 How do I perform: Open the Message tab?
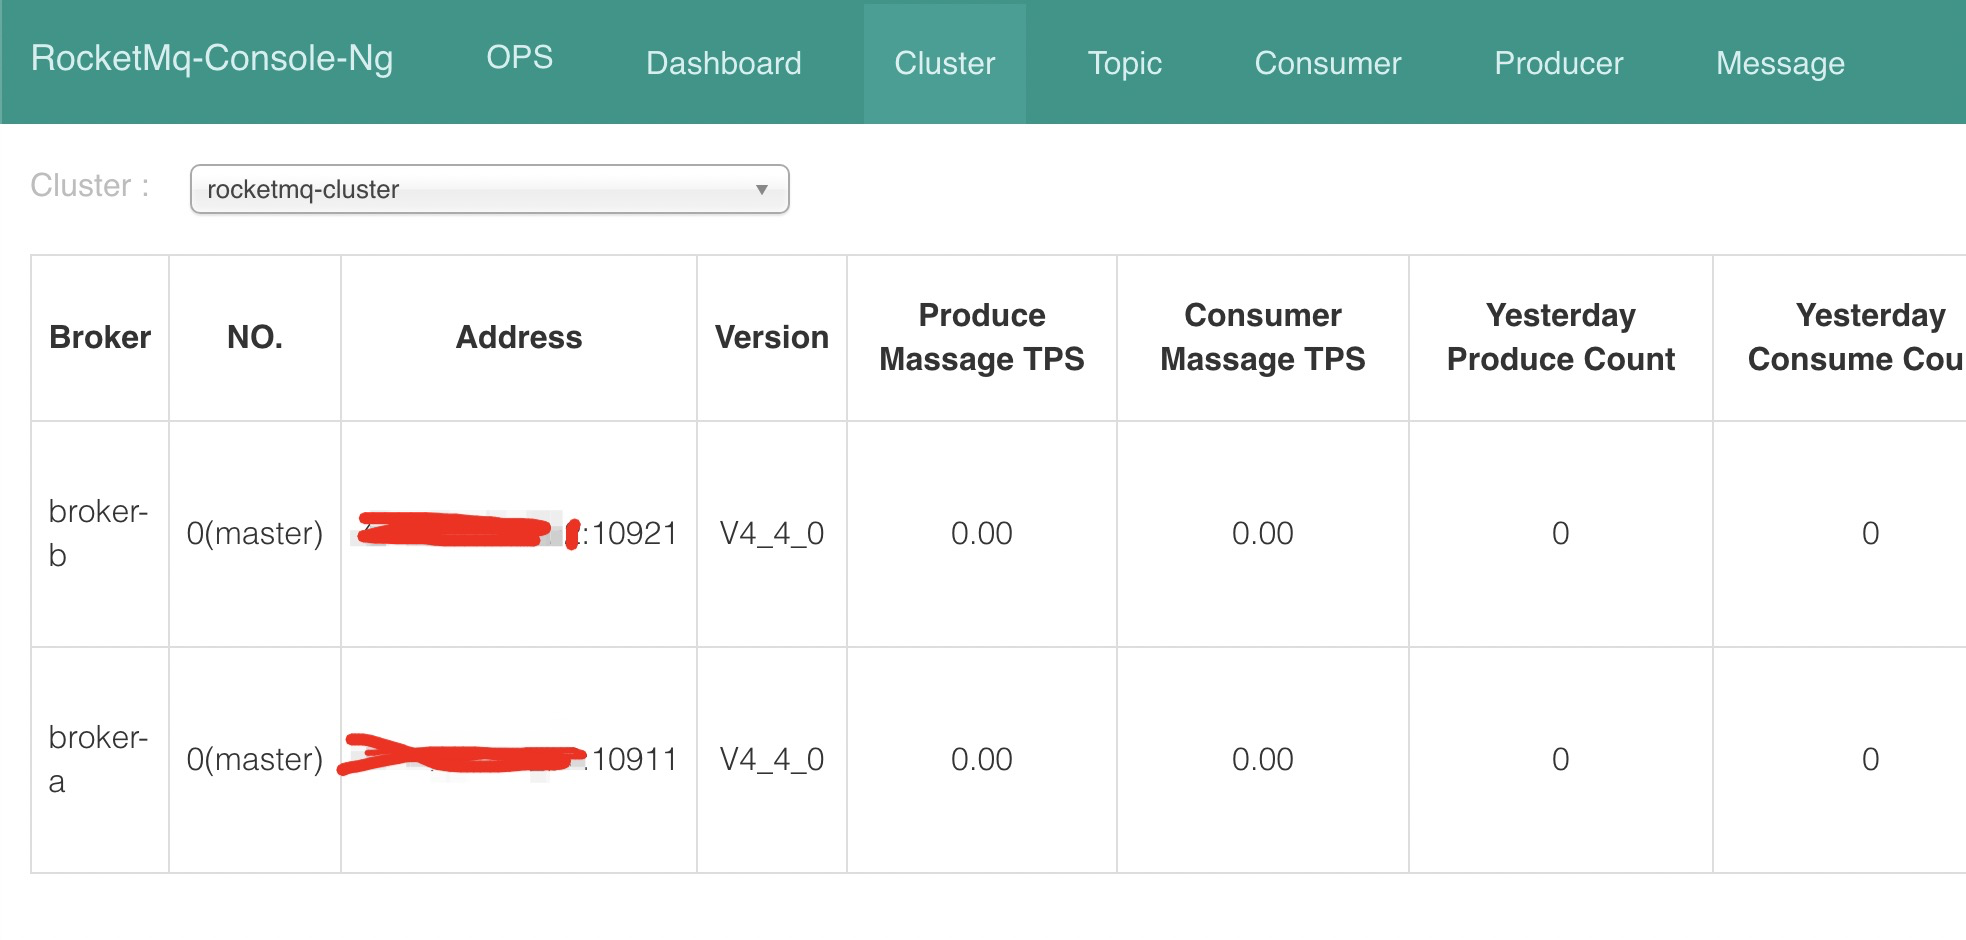[x=1780, y=63]
